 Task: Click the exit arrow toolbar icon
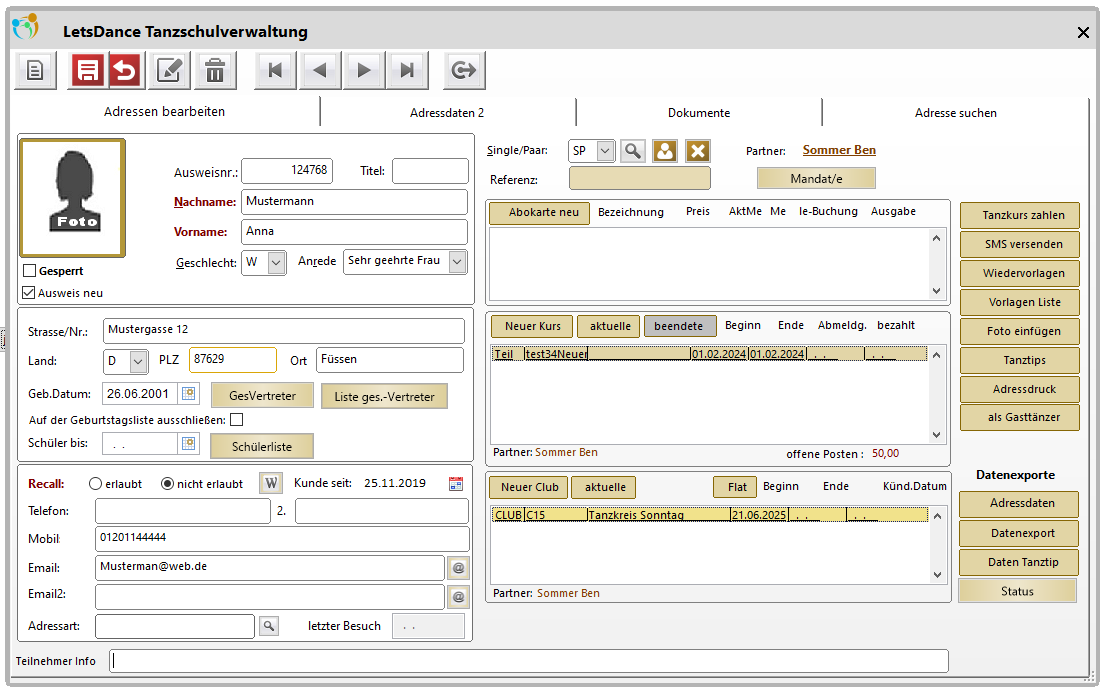(463, 70)
